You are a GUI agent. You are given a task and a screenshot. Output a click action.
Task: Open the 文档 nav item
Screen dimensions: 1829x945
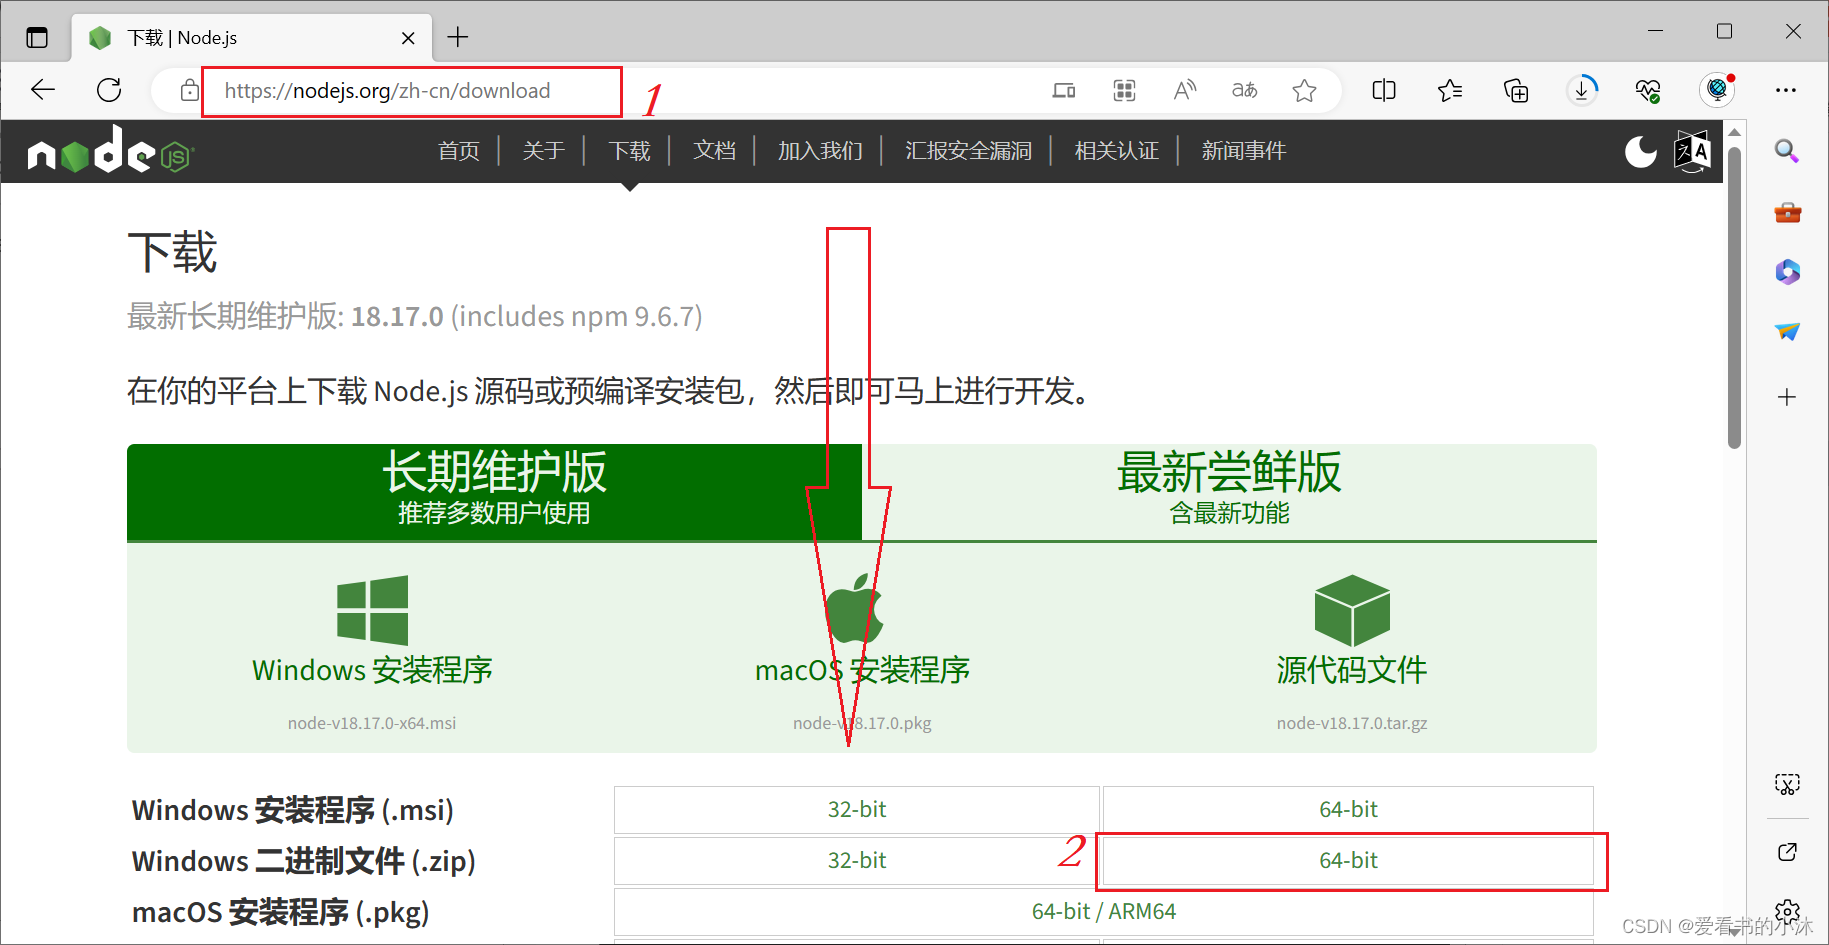tap(715, 151)
